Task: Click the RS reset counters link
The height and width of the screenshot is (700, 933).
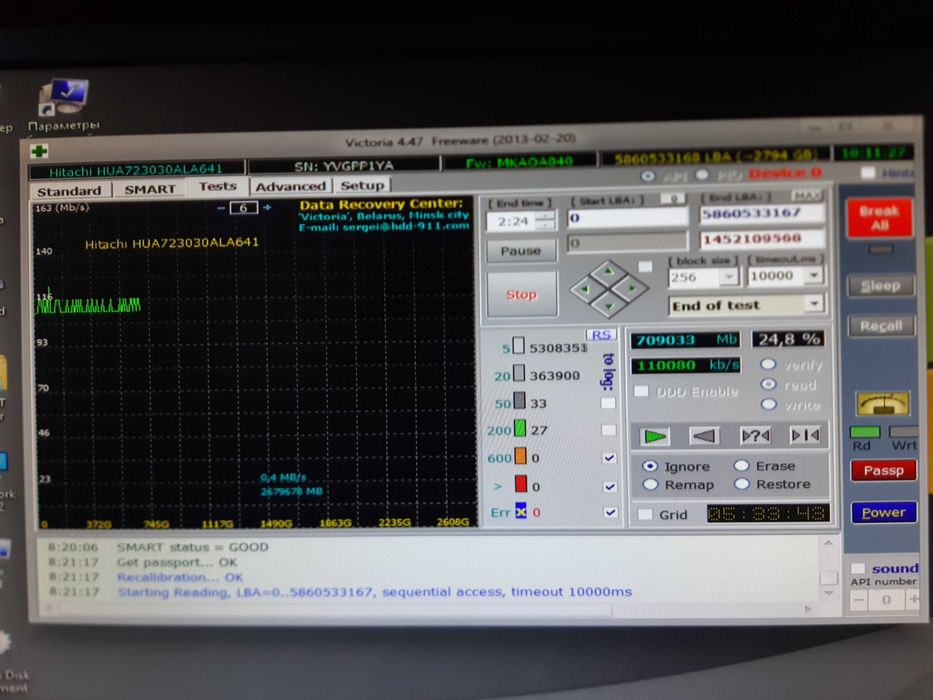Action: point(600,335)
